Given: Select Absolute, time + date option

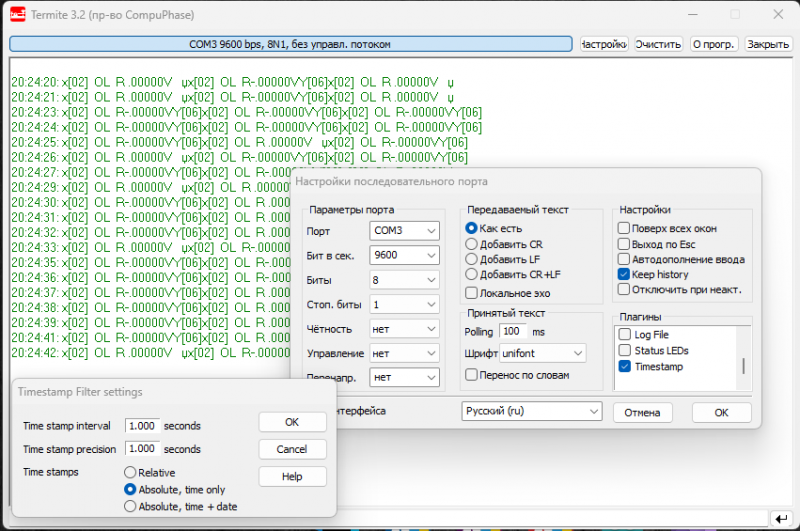Looking at the screenshot, I should pyautogui.click(x=130, y=506).
